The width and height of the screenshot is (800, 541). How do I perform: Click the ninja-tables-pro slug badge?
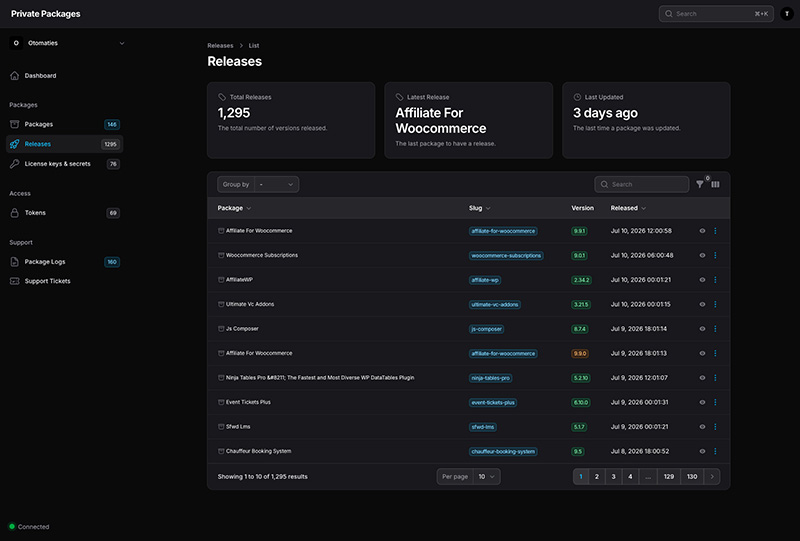click(490, 378)
